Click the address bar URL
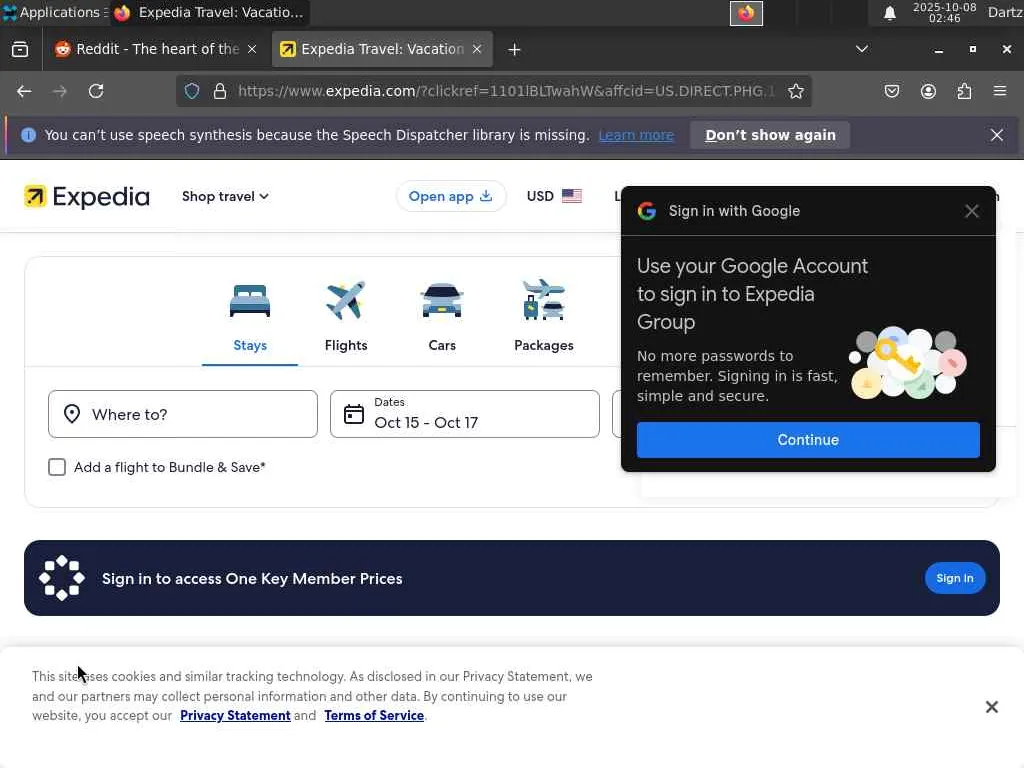Viewport: 1024px width, 768px height. 505,91
